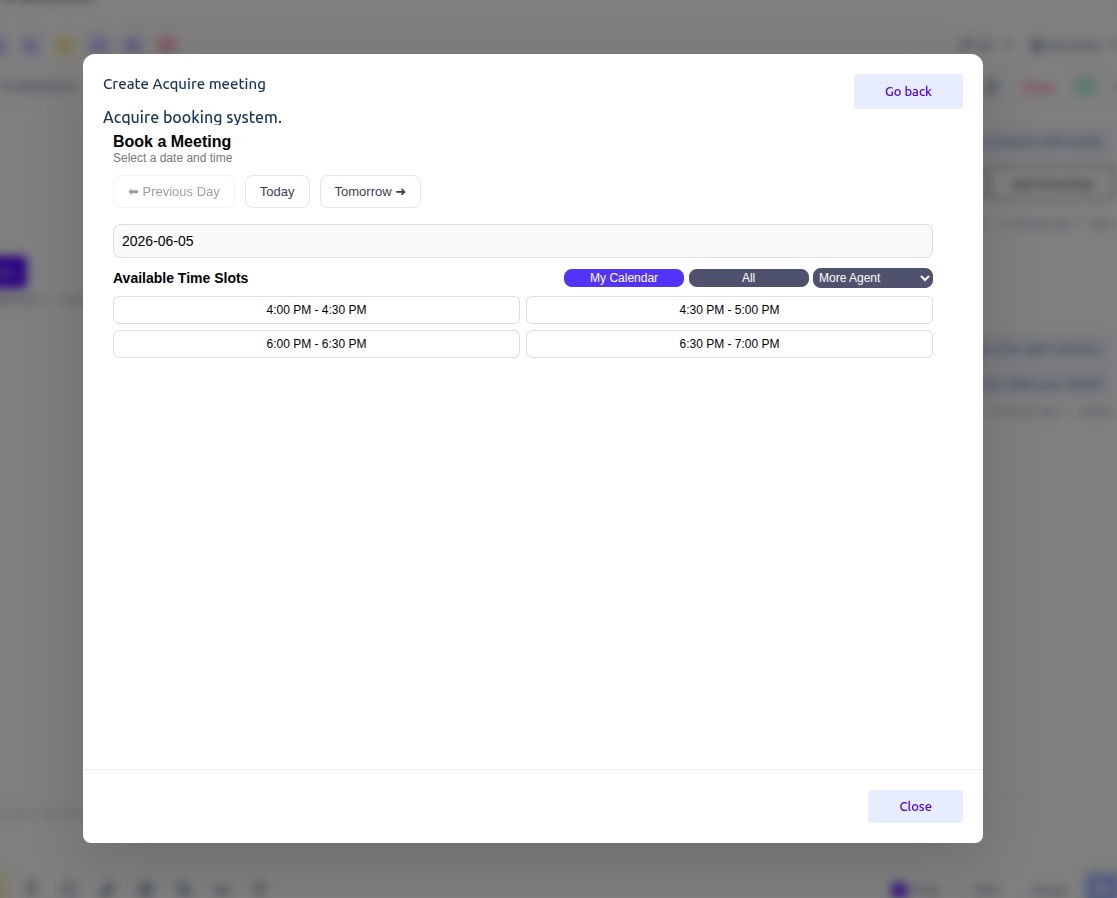Jump to Today's date
Image resolution: width=1117 pixels, height=898 pixels.
277,192
